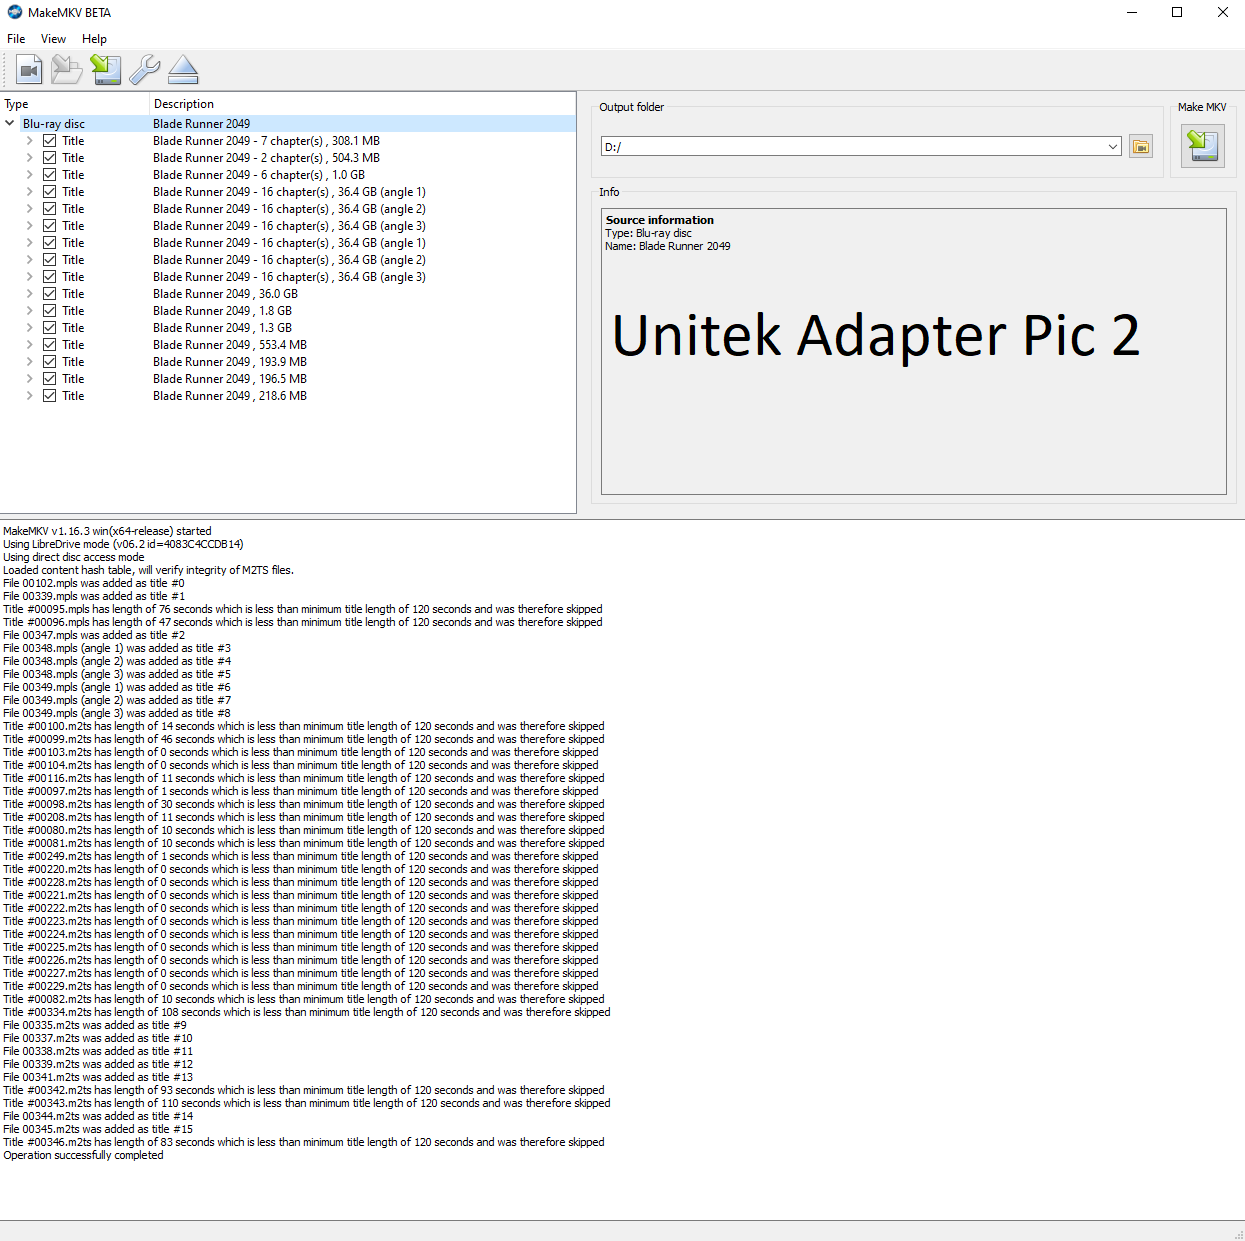The width and height of the screenshot is (1245, 1241).
Task: Toggle checkbox for 36.0 GB title
Action: pos(49,294)
